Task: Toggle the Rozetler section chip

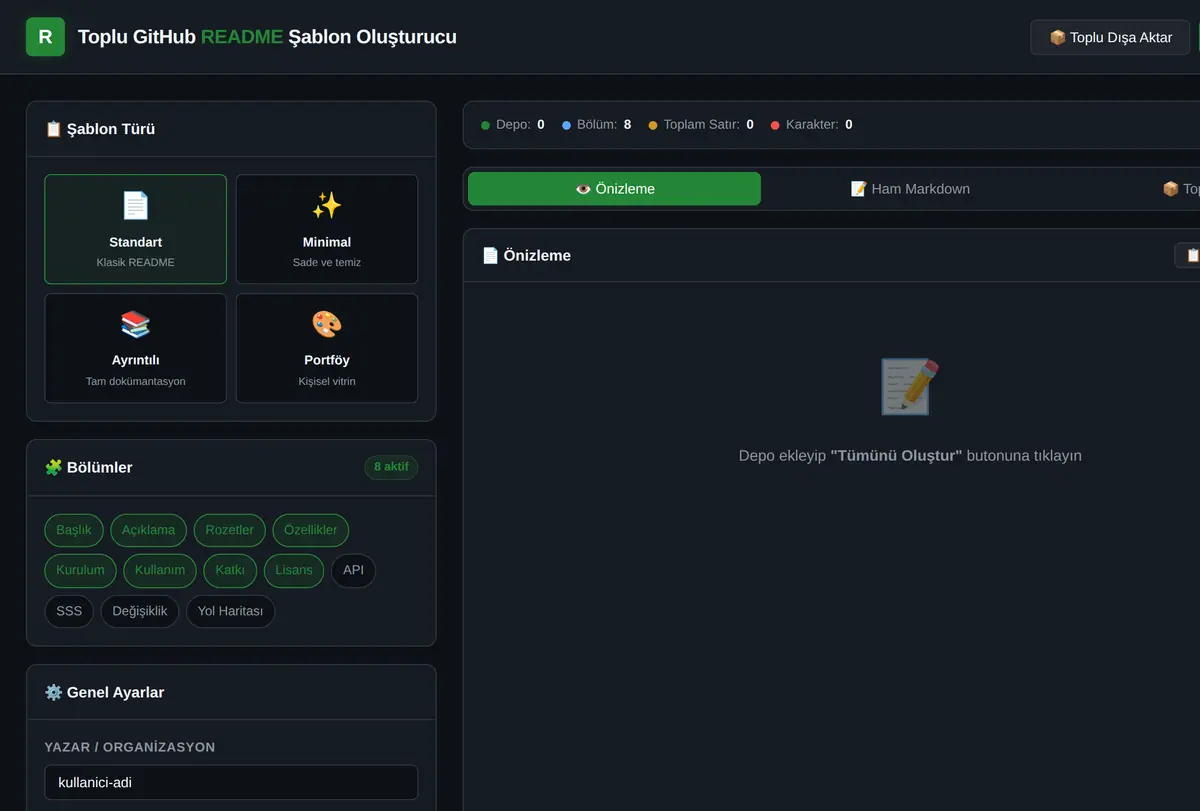Action: click(230, 530)
